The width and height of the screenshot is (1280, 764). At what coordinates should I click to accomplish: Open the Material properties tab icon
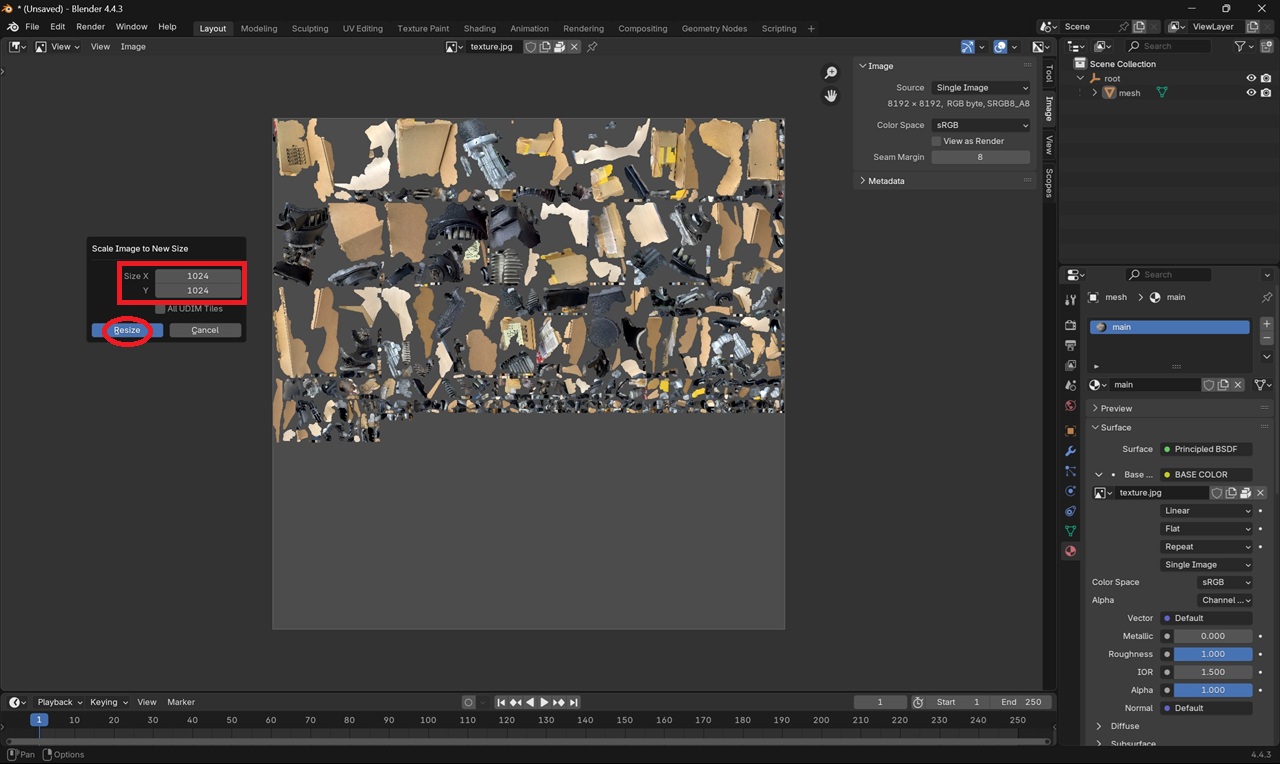click(1070, 551)
